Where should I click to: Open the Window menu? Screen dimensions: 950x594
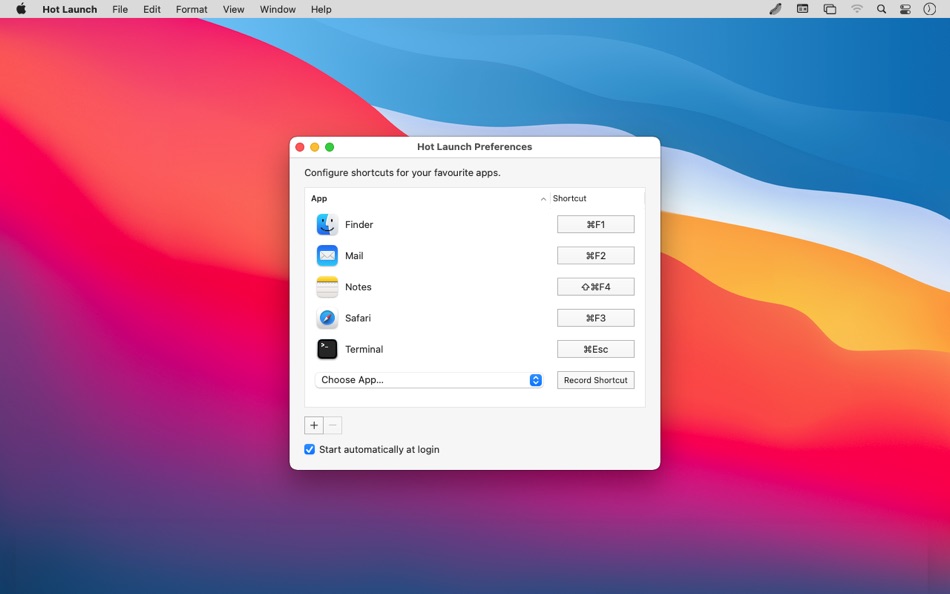point(277,9)
